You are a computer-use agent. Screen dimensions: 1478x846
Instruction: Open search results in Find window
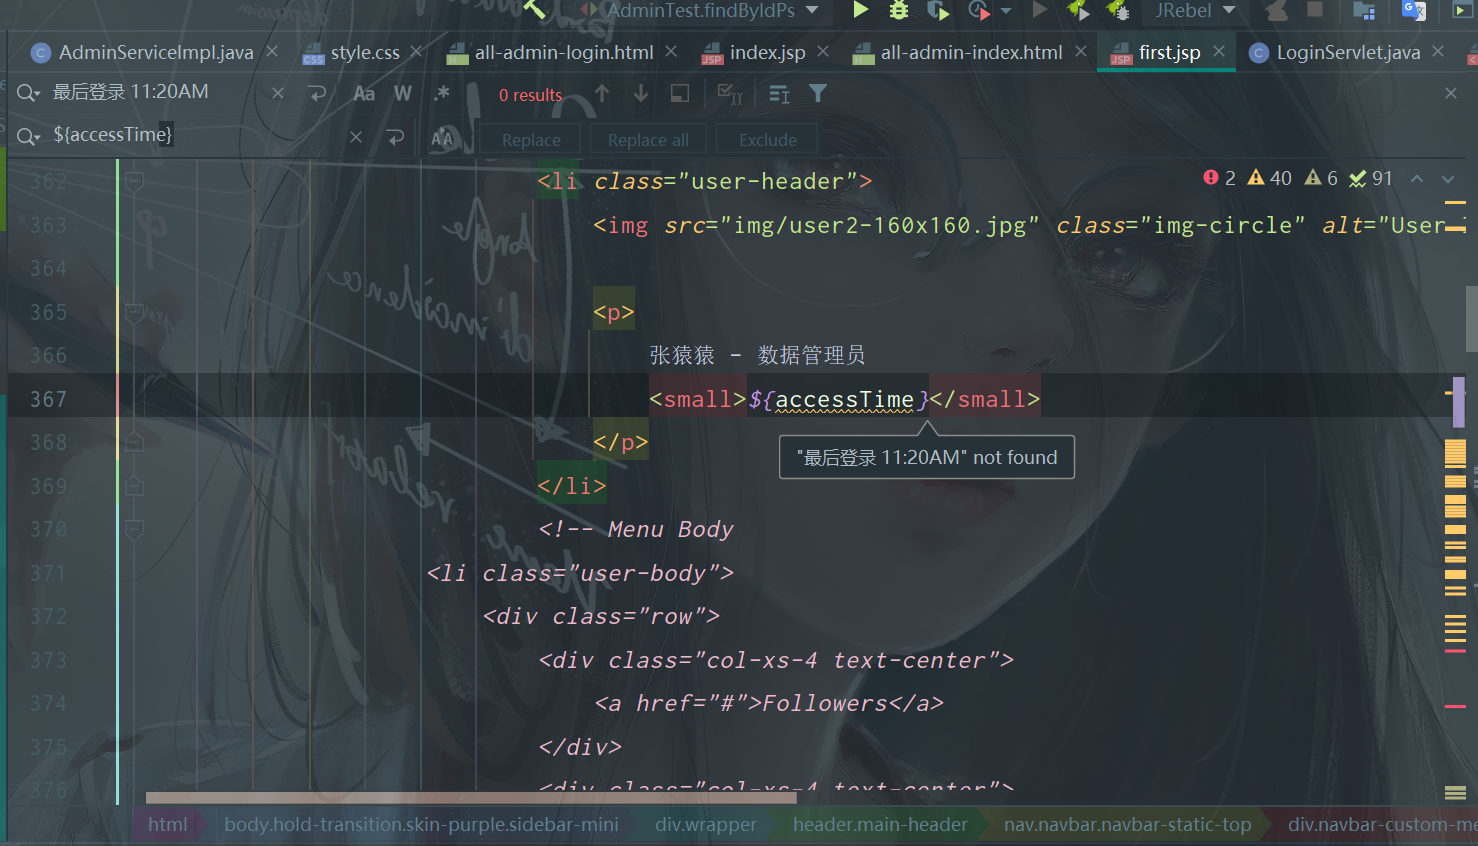[680, 93]
